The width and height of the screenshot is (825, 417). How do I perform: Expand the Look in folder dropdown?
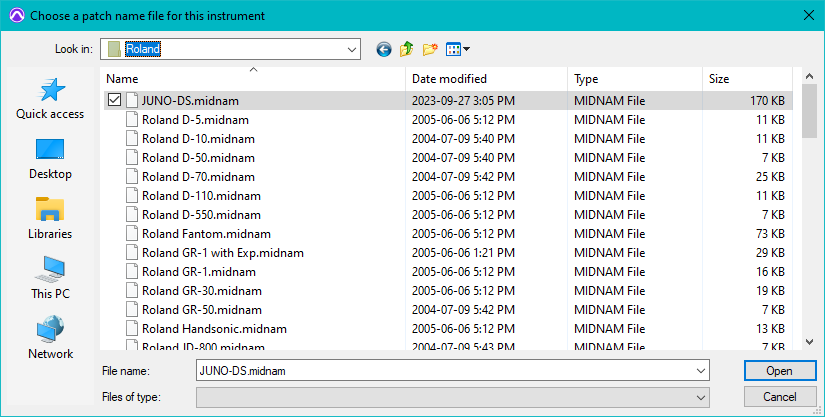[x=351, y=49]
